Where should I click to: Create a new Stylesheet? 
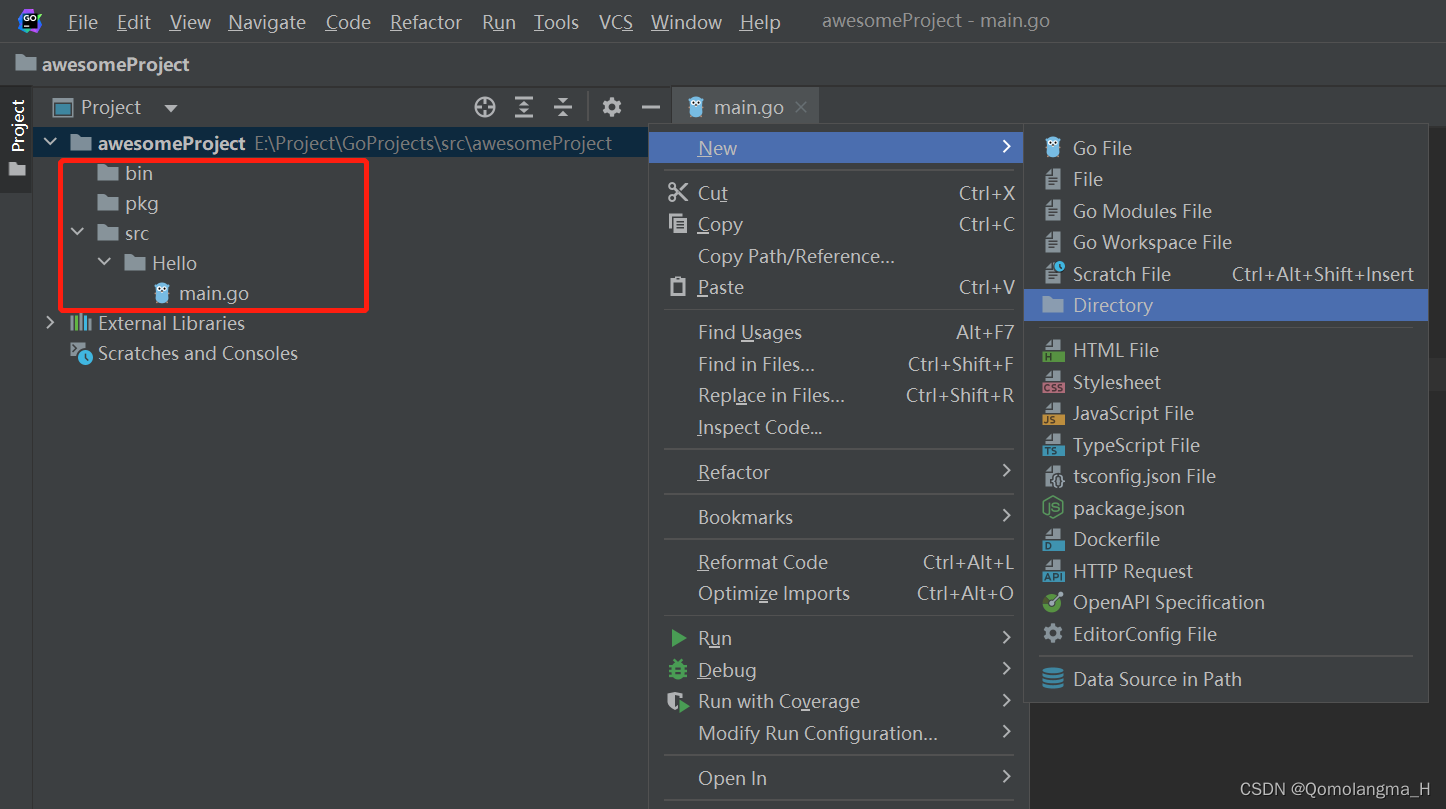pos(1226,382)
